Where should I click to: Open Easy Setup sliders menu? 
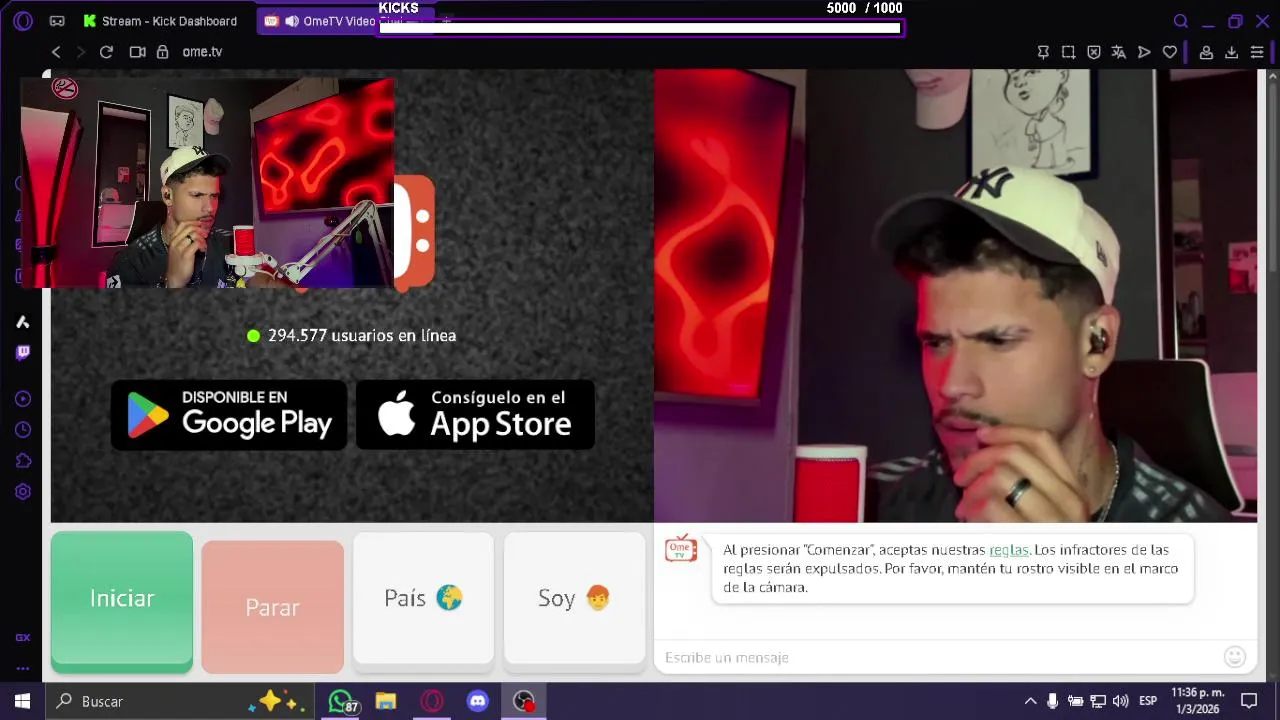[x=1257, y=52]
